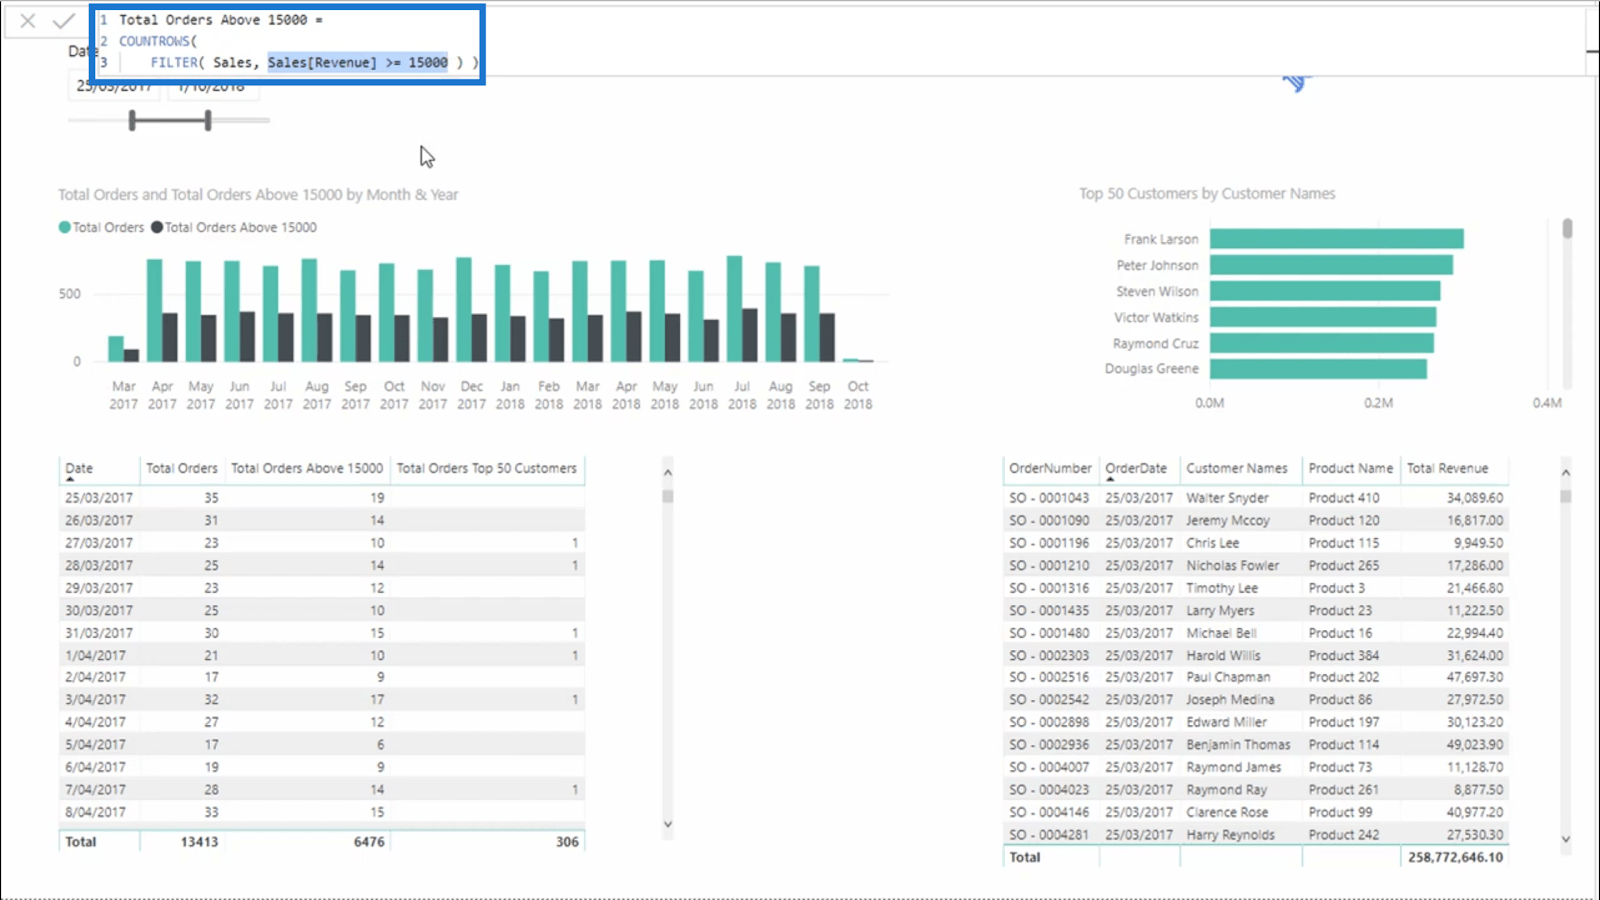Sort by Customer Names column header

pos(1237,468)
